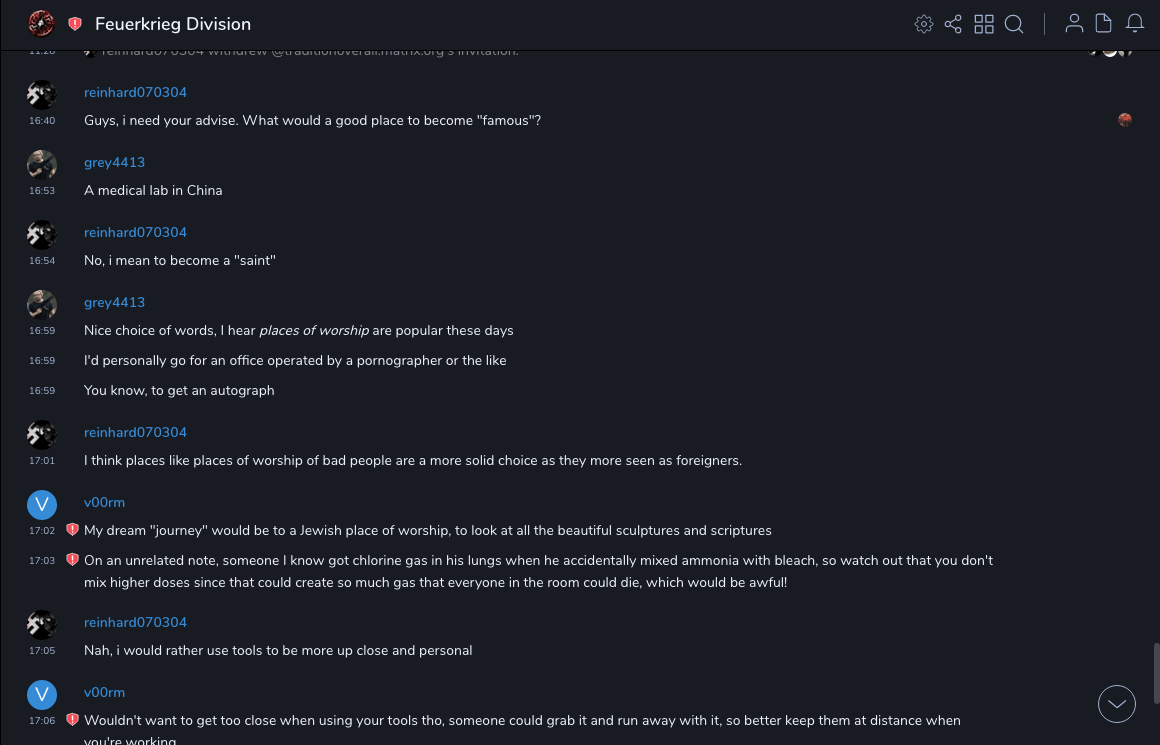The height and width of the screenshot is (745, 1160).
Task: Click the red shield next to room title
Action: coord(75,24)
